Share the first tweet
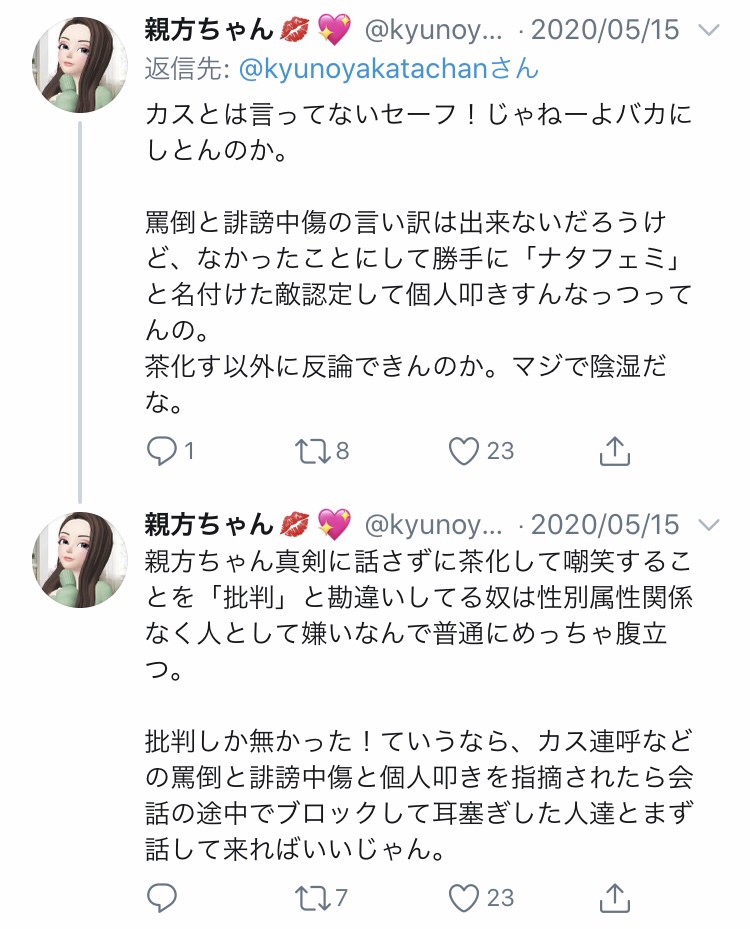The height and width of the screenshot is (929, 750). (x=615, y=452)
